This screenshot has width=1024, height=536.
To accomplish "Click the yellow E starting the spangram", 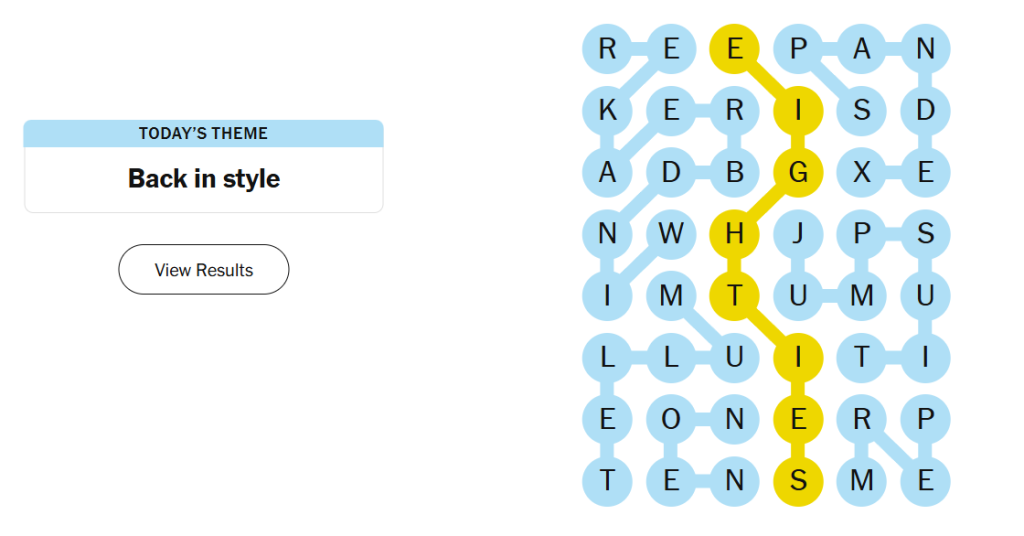I will coord(735,49).
